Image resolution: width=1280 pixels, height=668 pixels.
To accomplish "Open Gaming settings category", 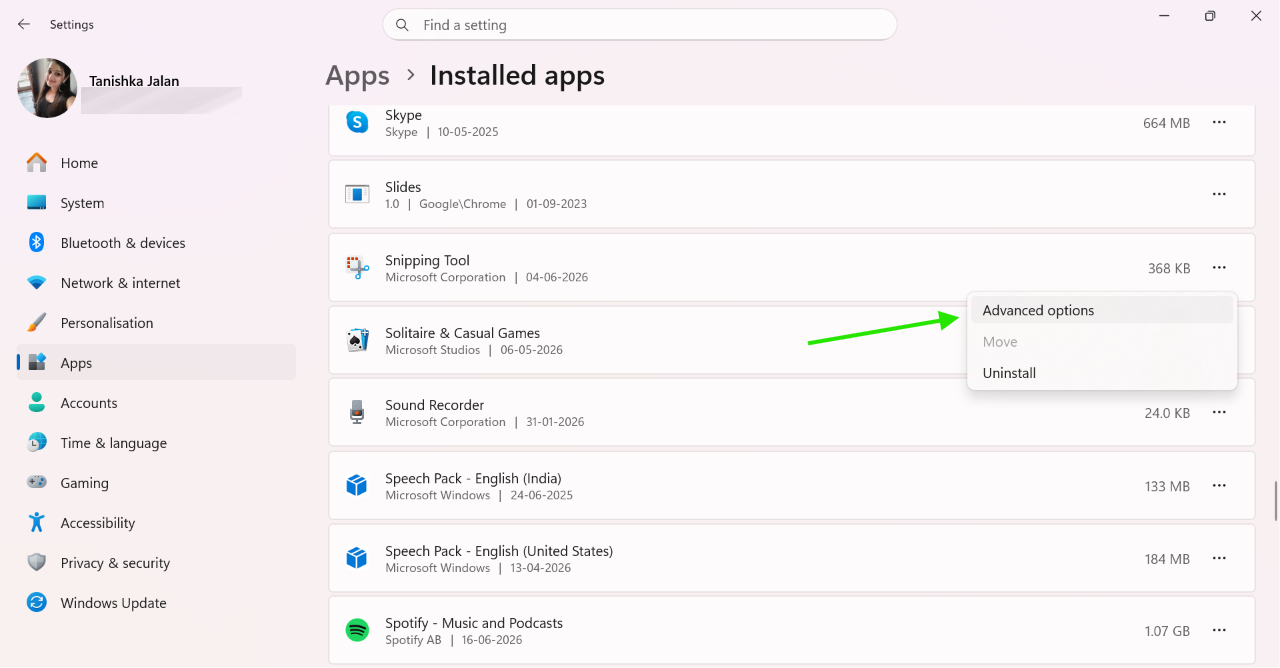I will coord(156,482).
